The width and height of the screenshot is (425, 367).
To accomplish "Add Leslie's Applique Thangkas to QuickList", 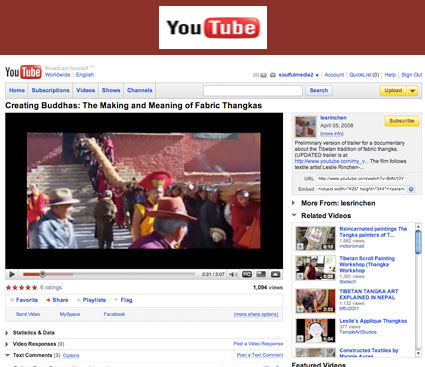I will tap(300, 339).
